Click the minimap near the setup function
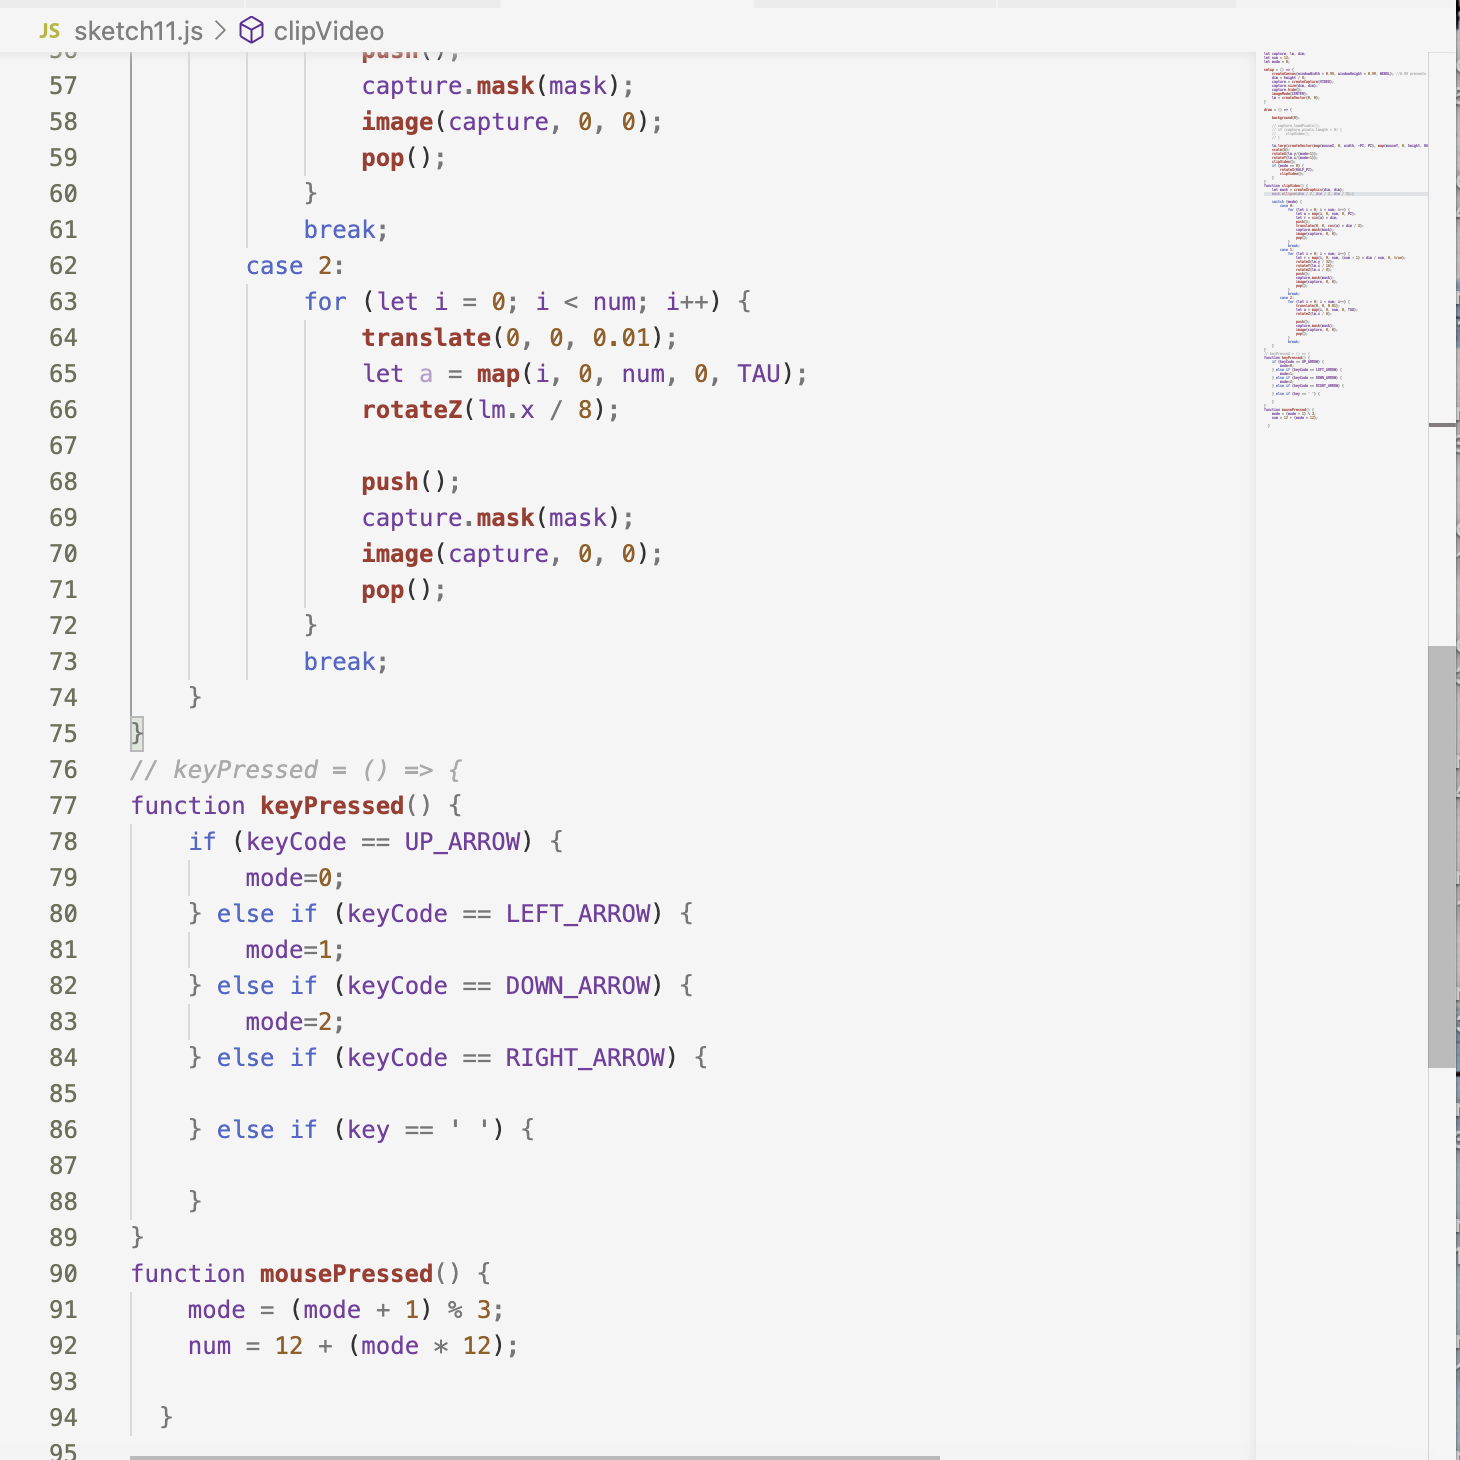Screen dimensions: 1460x1460 pos(1300,80)
